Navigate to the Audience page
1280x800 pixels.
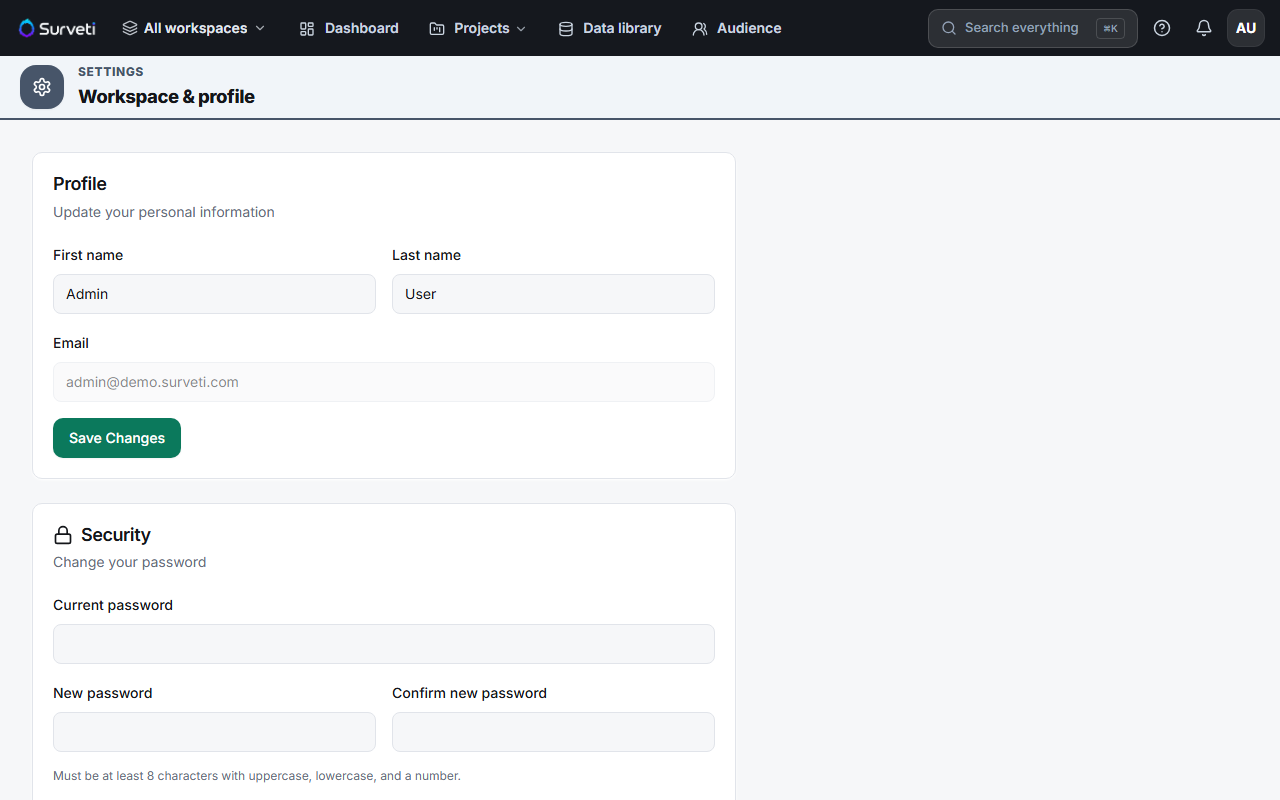(x=736, y=28)
